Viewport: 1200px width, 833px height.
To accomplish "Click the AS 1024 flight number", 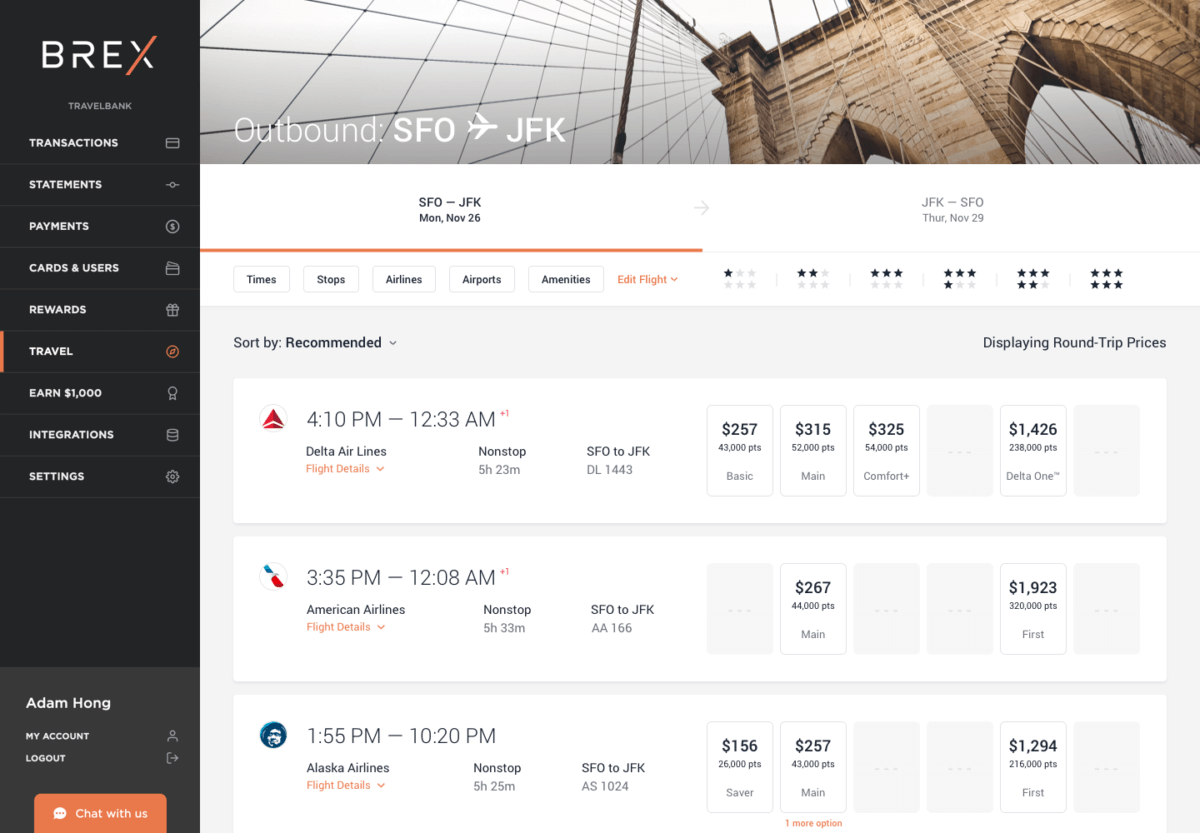I will coord(605,786).
